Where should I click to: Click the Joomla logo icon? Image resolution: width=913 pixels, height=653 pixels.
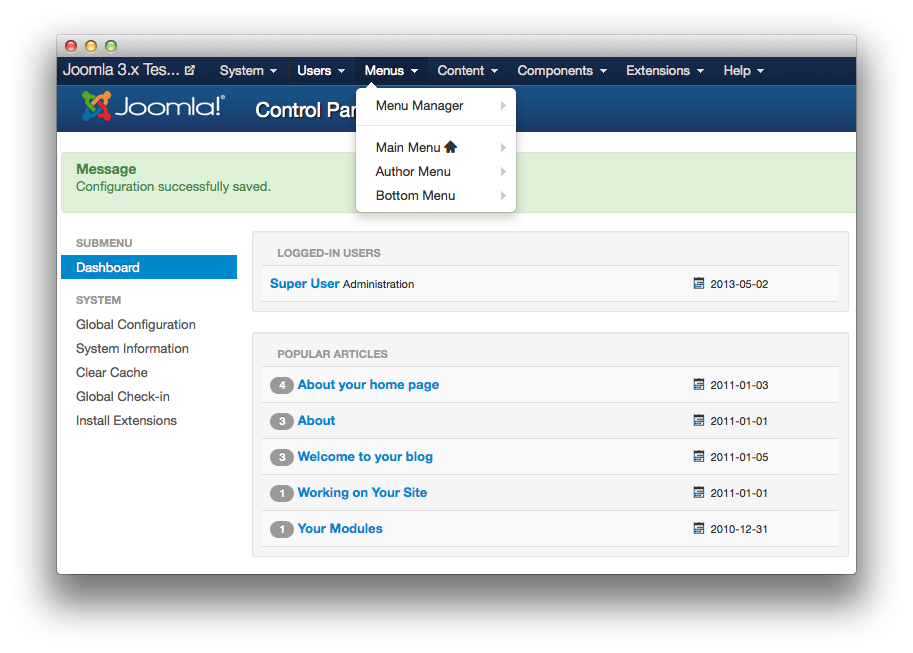(96, 107)
